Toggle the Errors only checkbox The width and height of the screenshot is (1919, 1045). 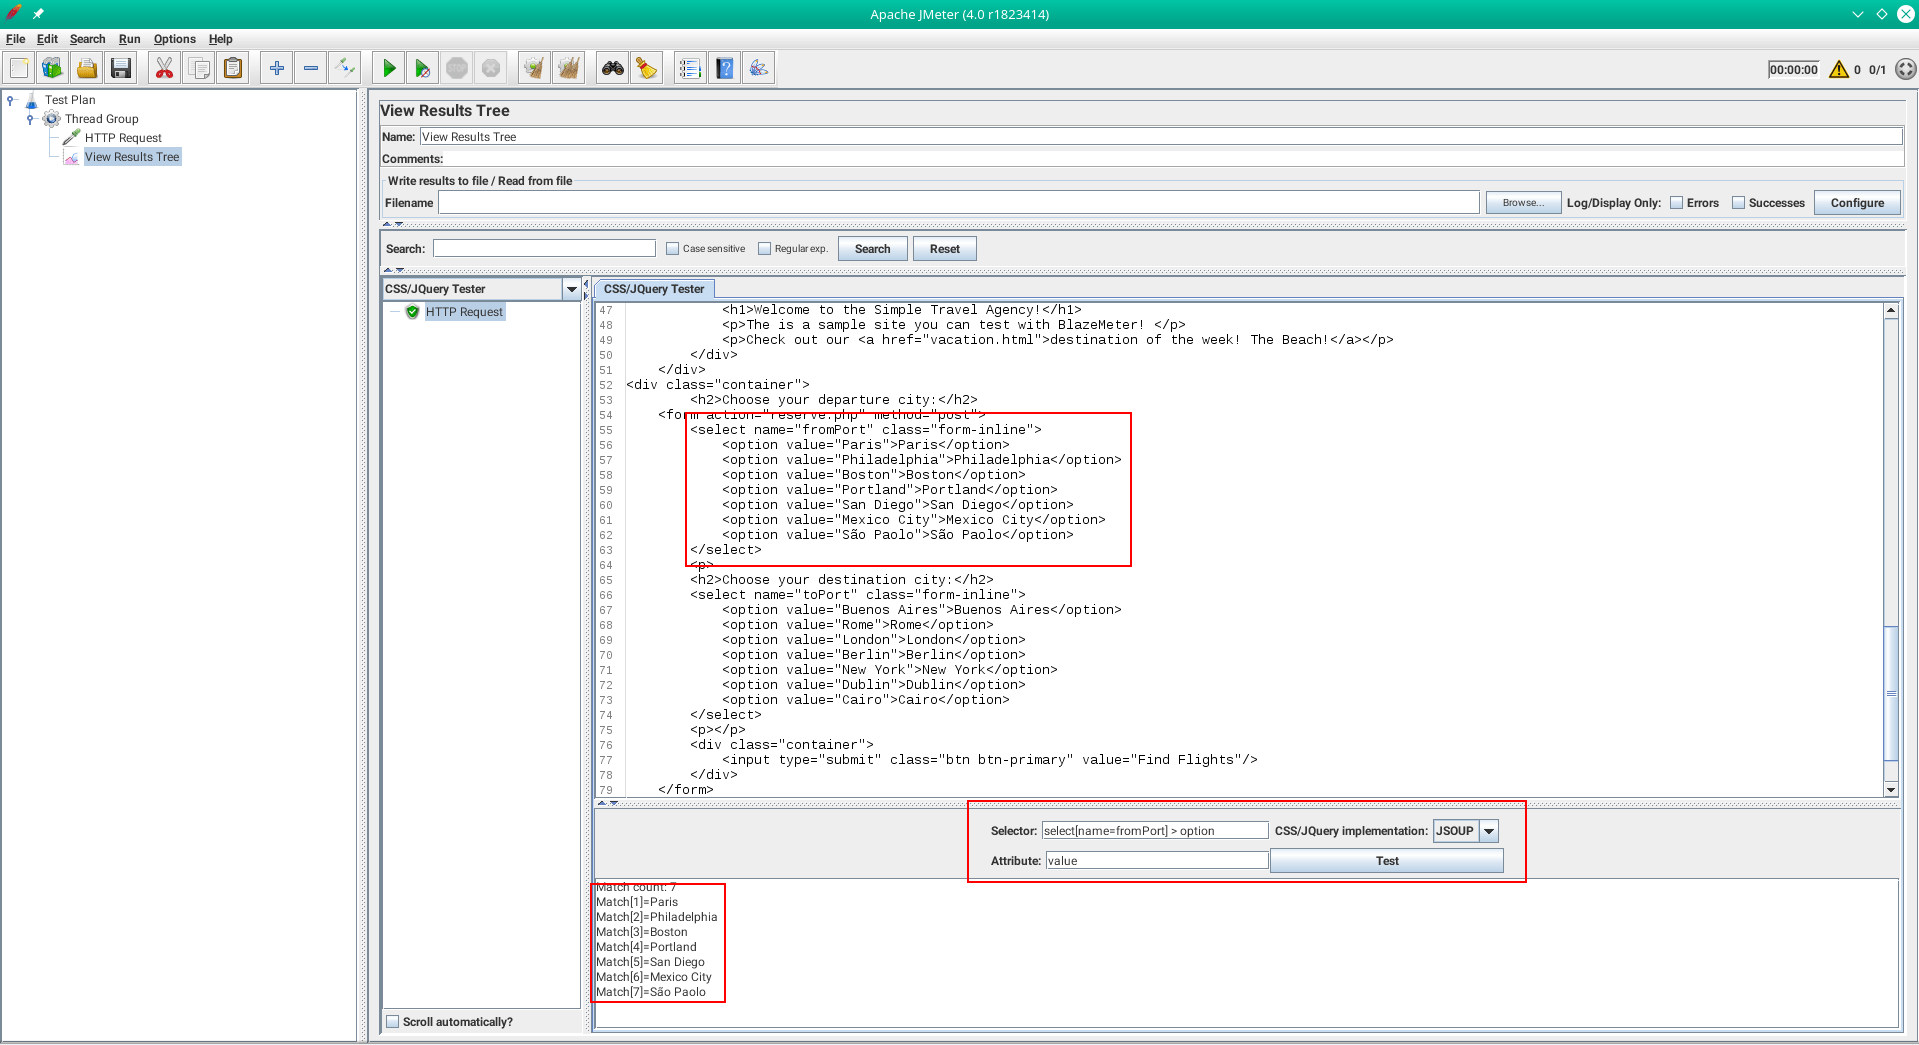[x=1677, y=203]
